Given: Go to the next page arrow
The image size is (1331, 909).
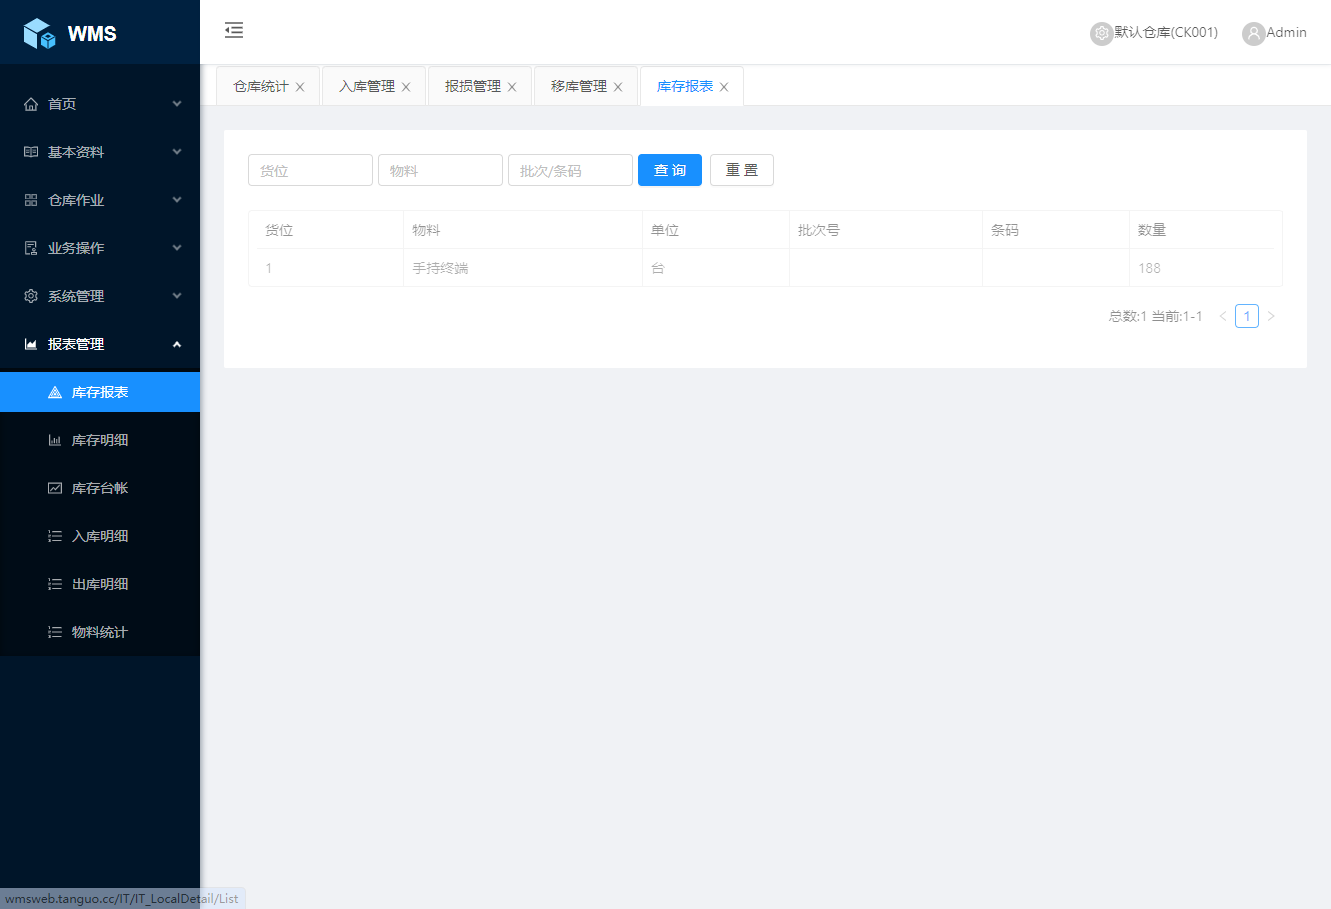Looking at the screenshot, I should click(x=1271, y=316).
